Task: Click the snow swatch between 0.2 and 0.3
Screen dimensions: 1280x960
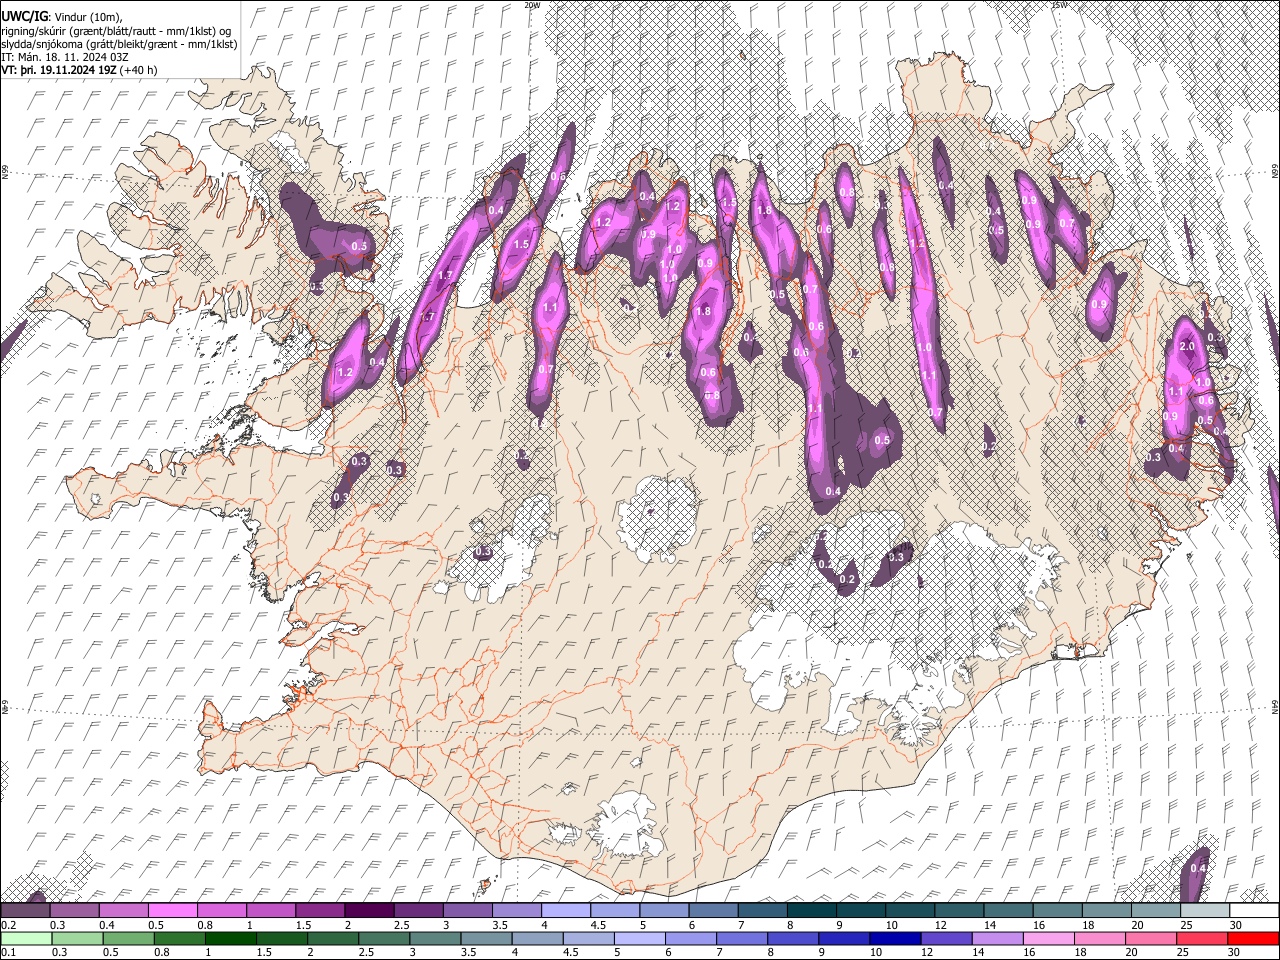Action: [x=25, y=910]
